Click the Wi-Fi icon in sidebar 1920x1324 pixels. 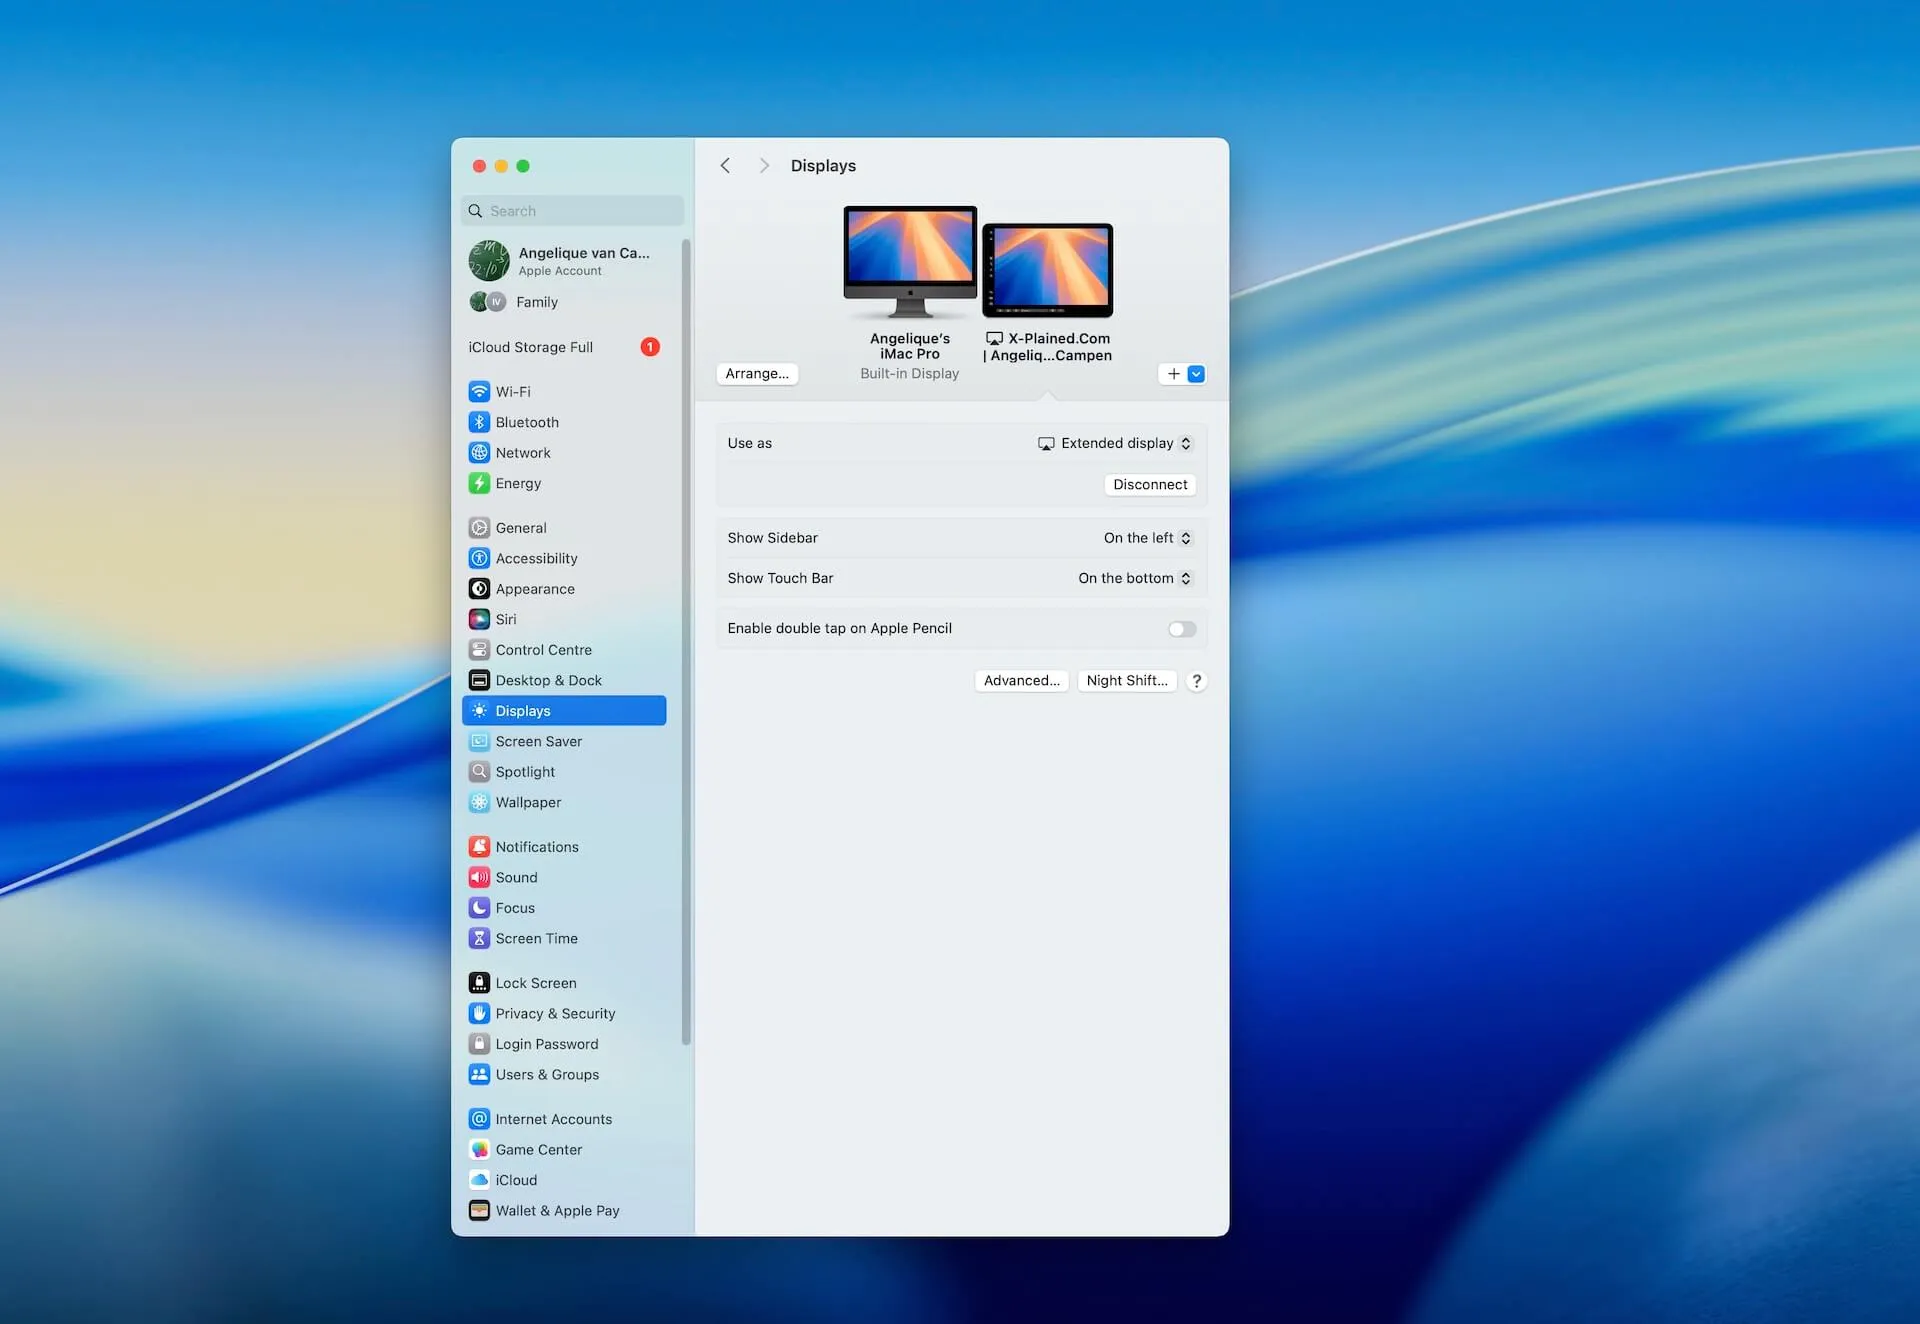[479, 392]
